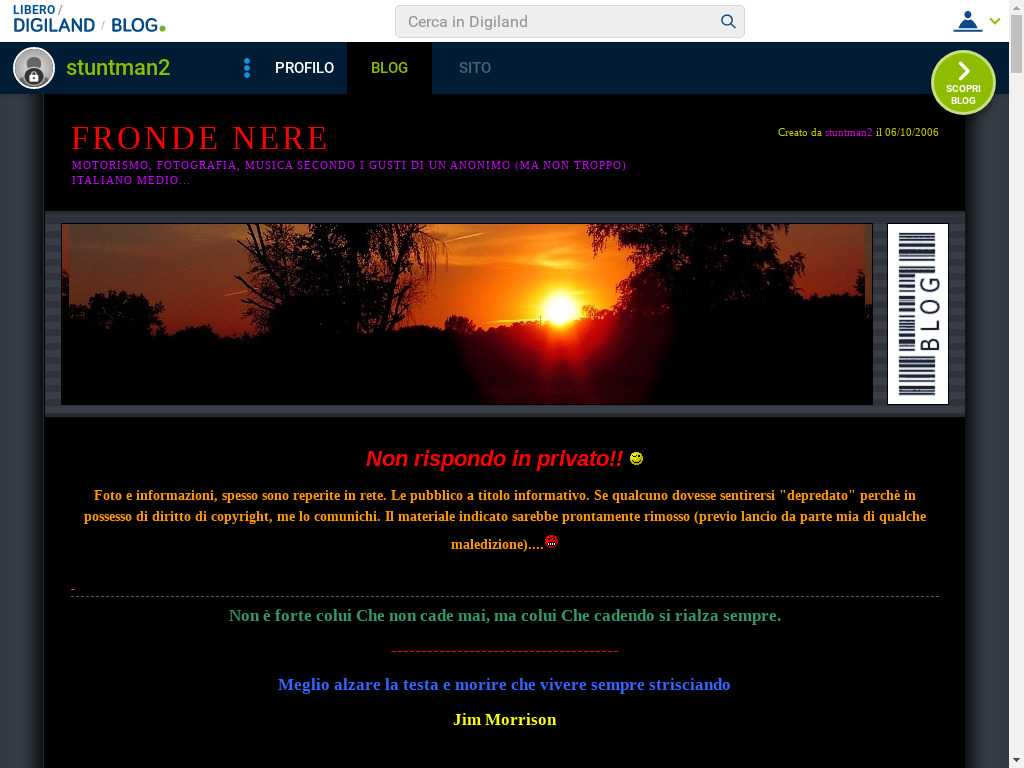Click the scrollbar down arrow
The width and height of the screenshot is (1024, 768).
[1016, 760]
